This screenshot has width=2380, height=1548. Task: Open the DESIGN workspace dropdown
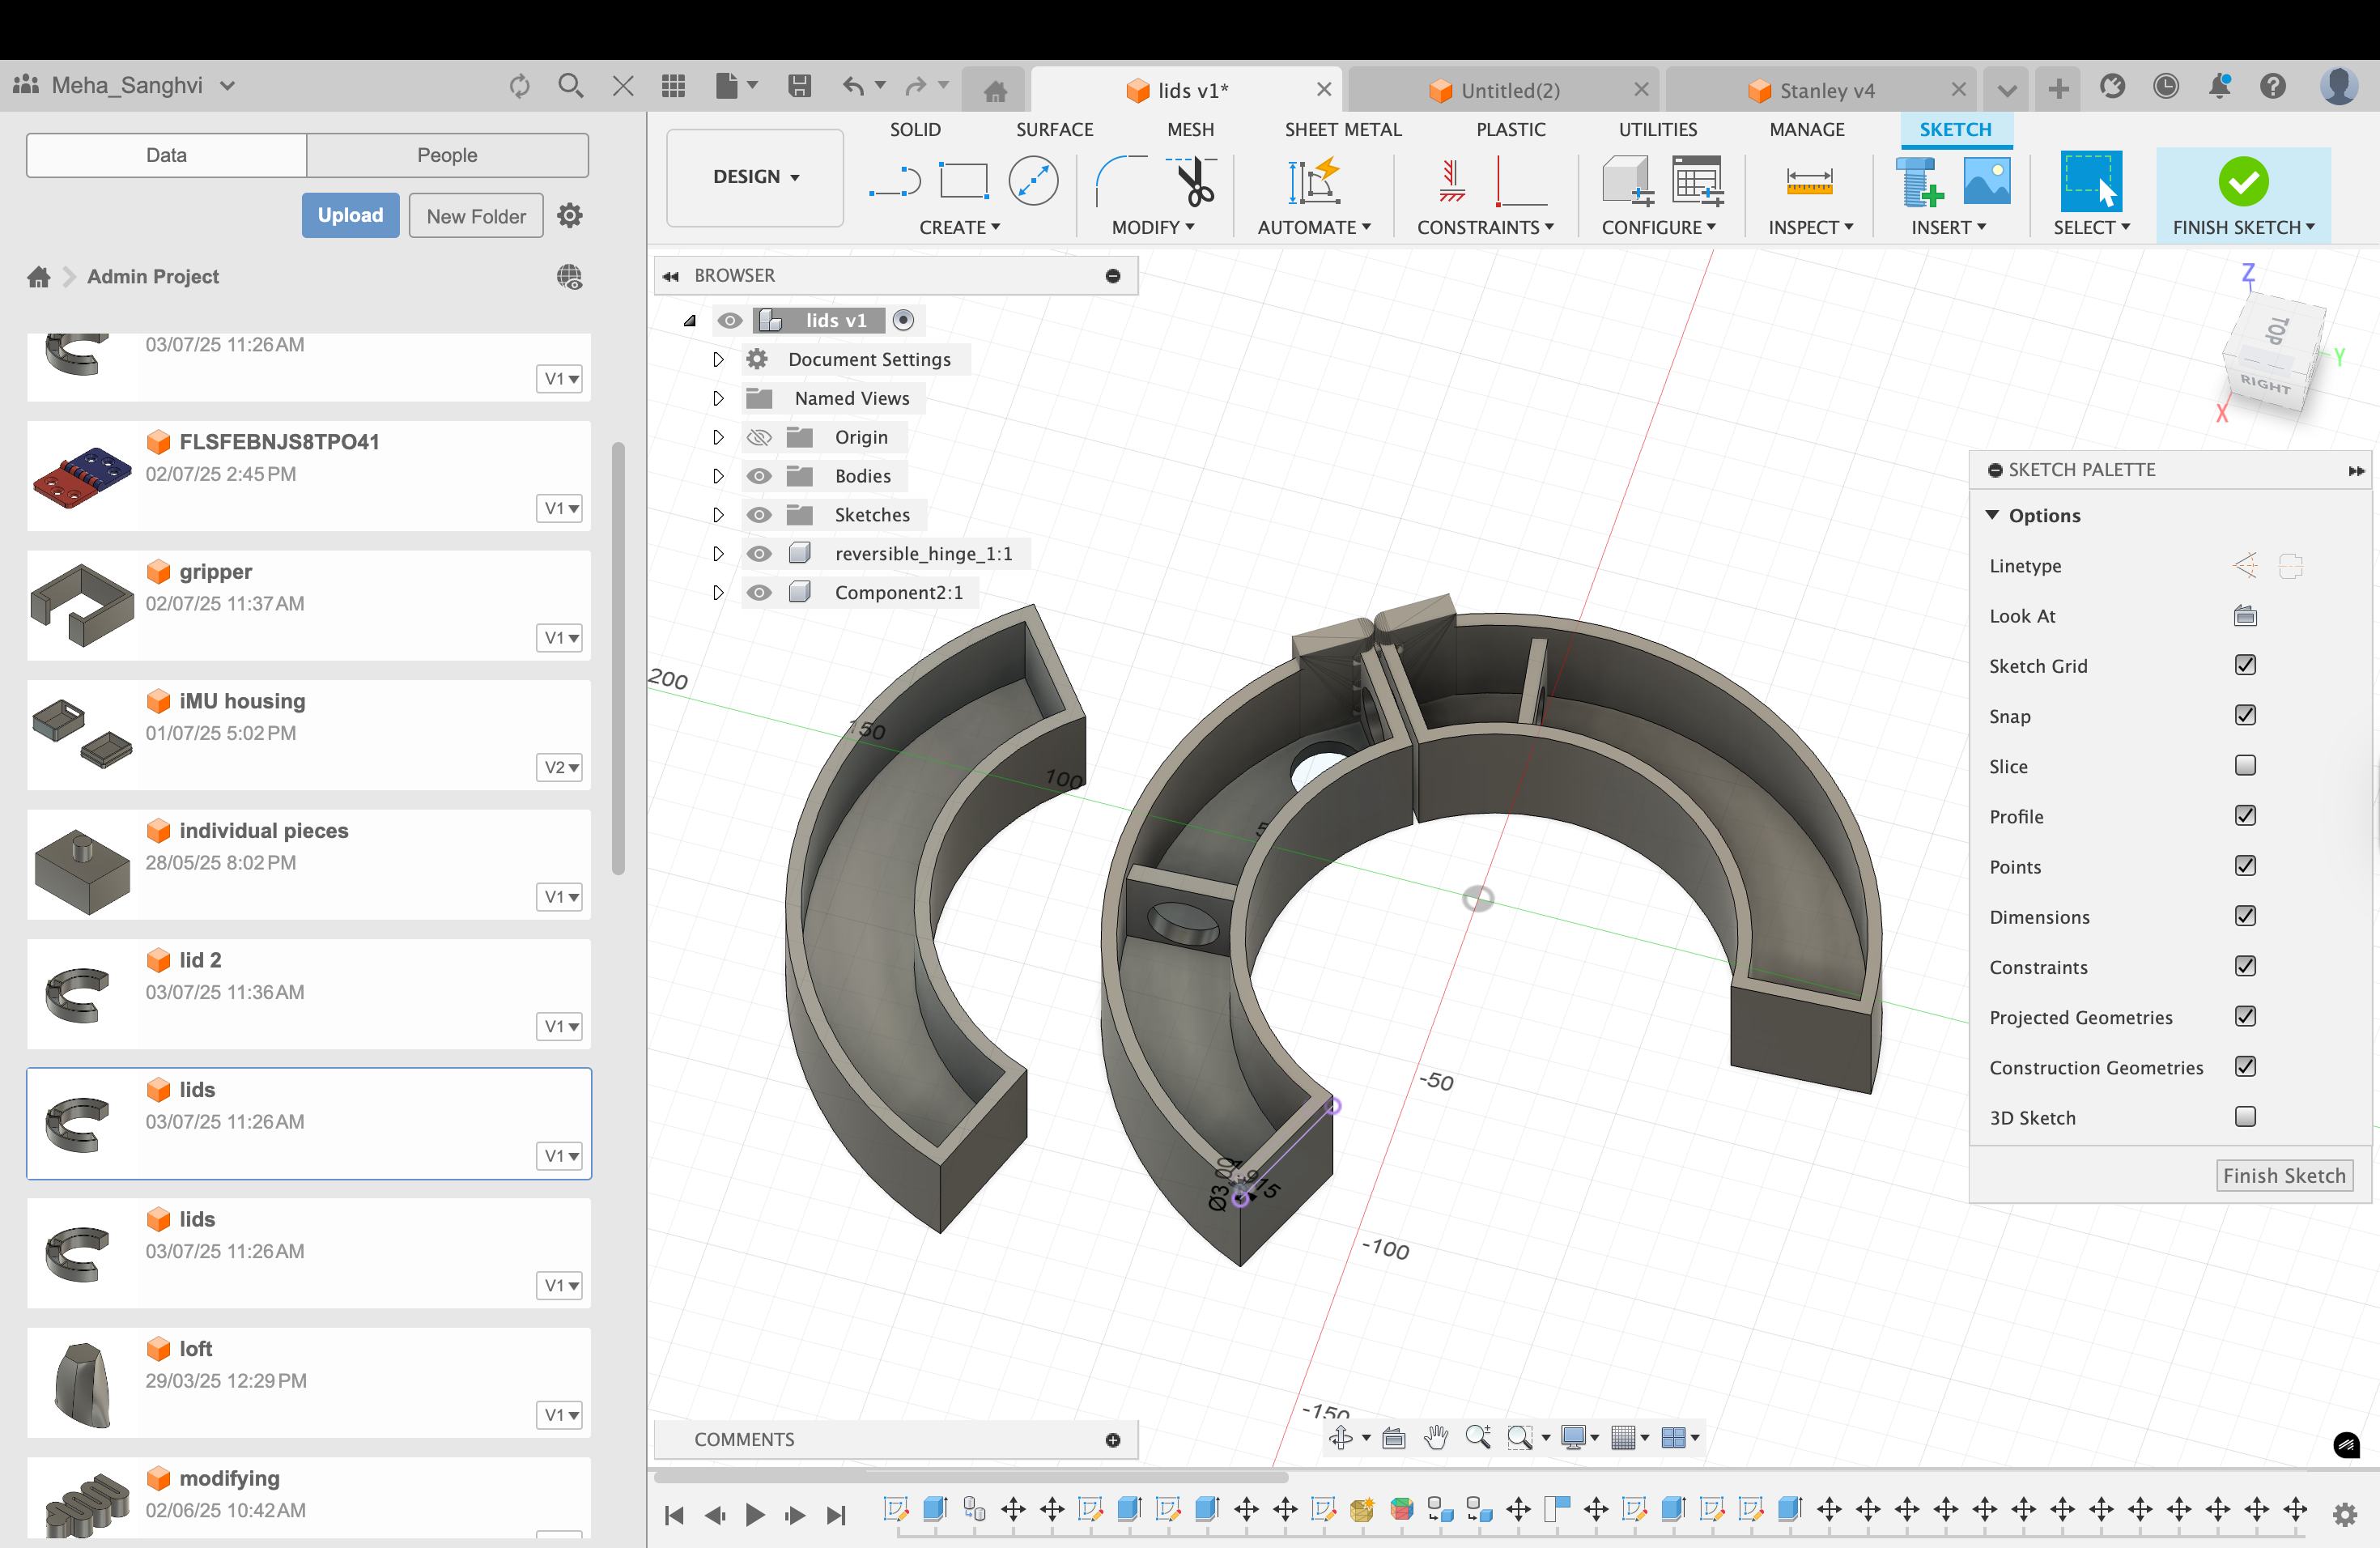[x=755, y=177]
